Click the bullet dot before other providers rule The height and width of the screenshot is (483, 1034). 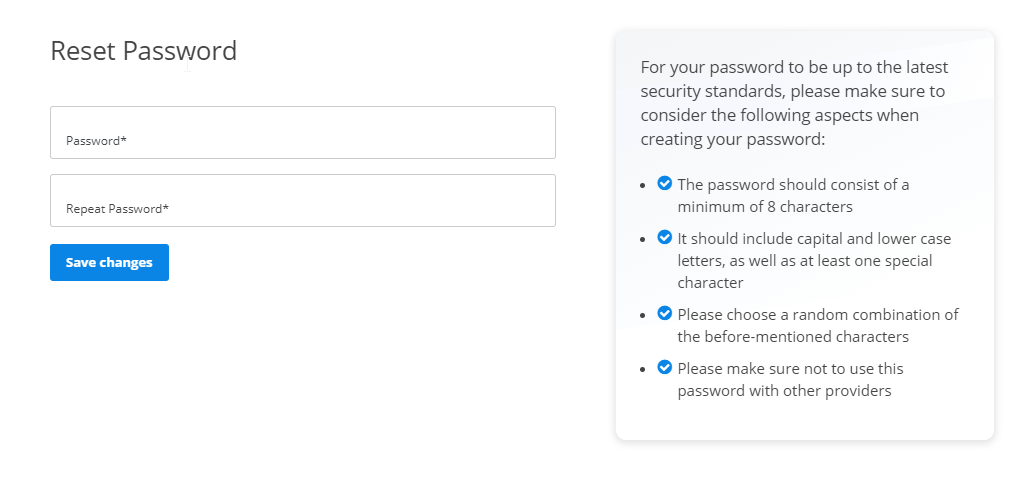643,370
